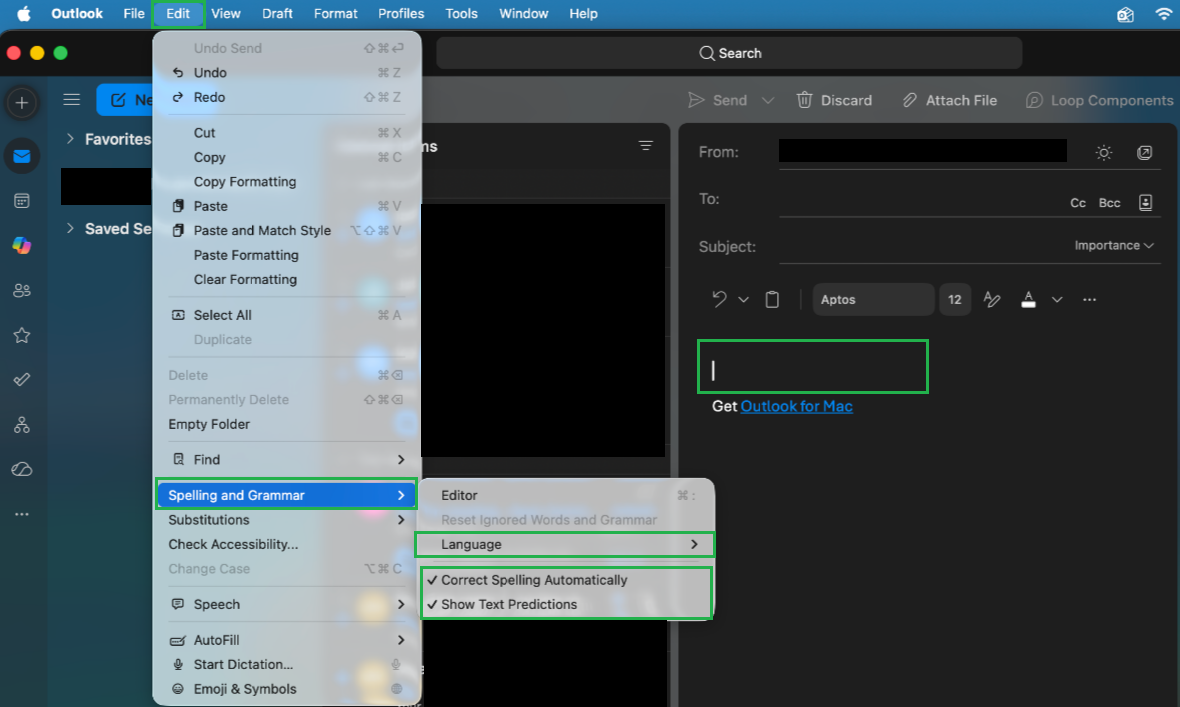This screenshot has width=1180, height=707.
Task: Choose Start Dictation in Edit menu
Action: pyautogui.click(x=287, y=664)
